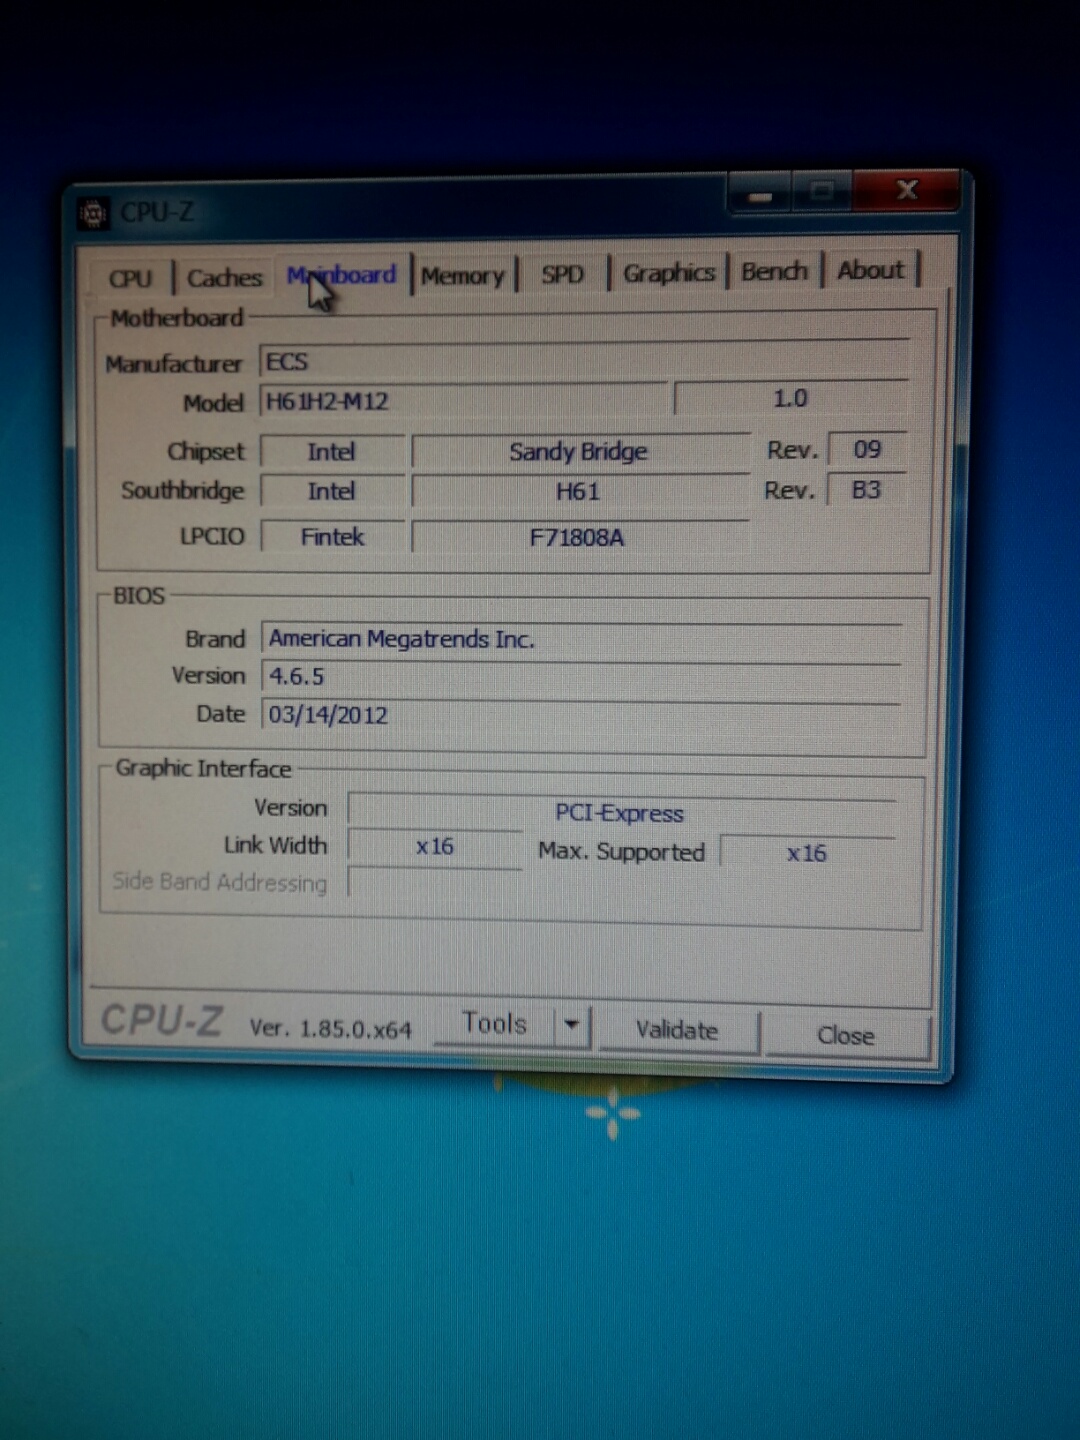Click the PCI-Express version value
Image resolution: width=1080 pixels, height=1440 pixels.
(621, 813)
